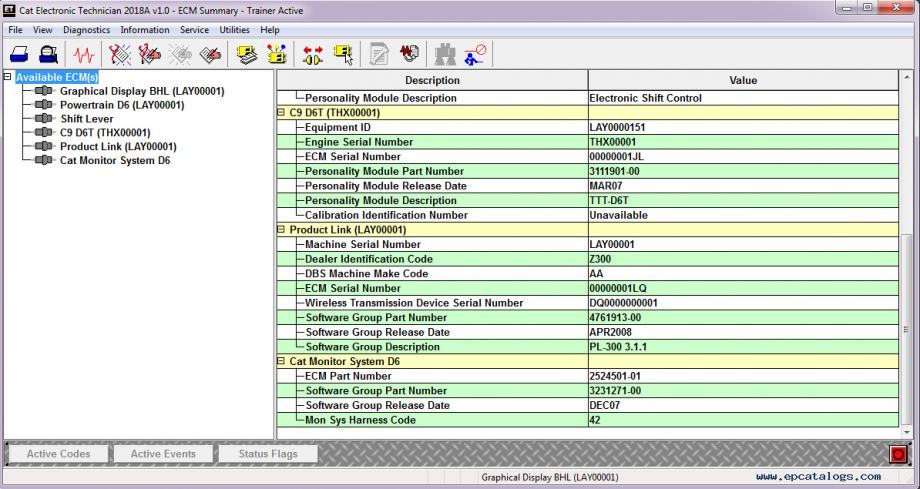Open the red waveform Status Tool icon

[84, 54]
